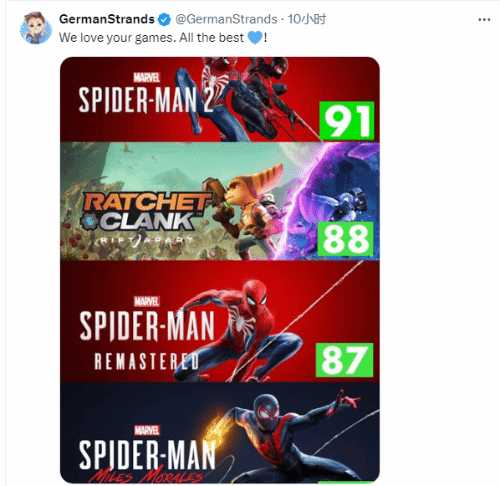Screen dimensions: 500x486
Task: Click the Marvel logo above Miles Morales title
Action: 147,430
